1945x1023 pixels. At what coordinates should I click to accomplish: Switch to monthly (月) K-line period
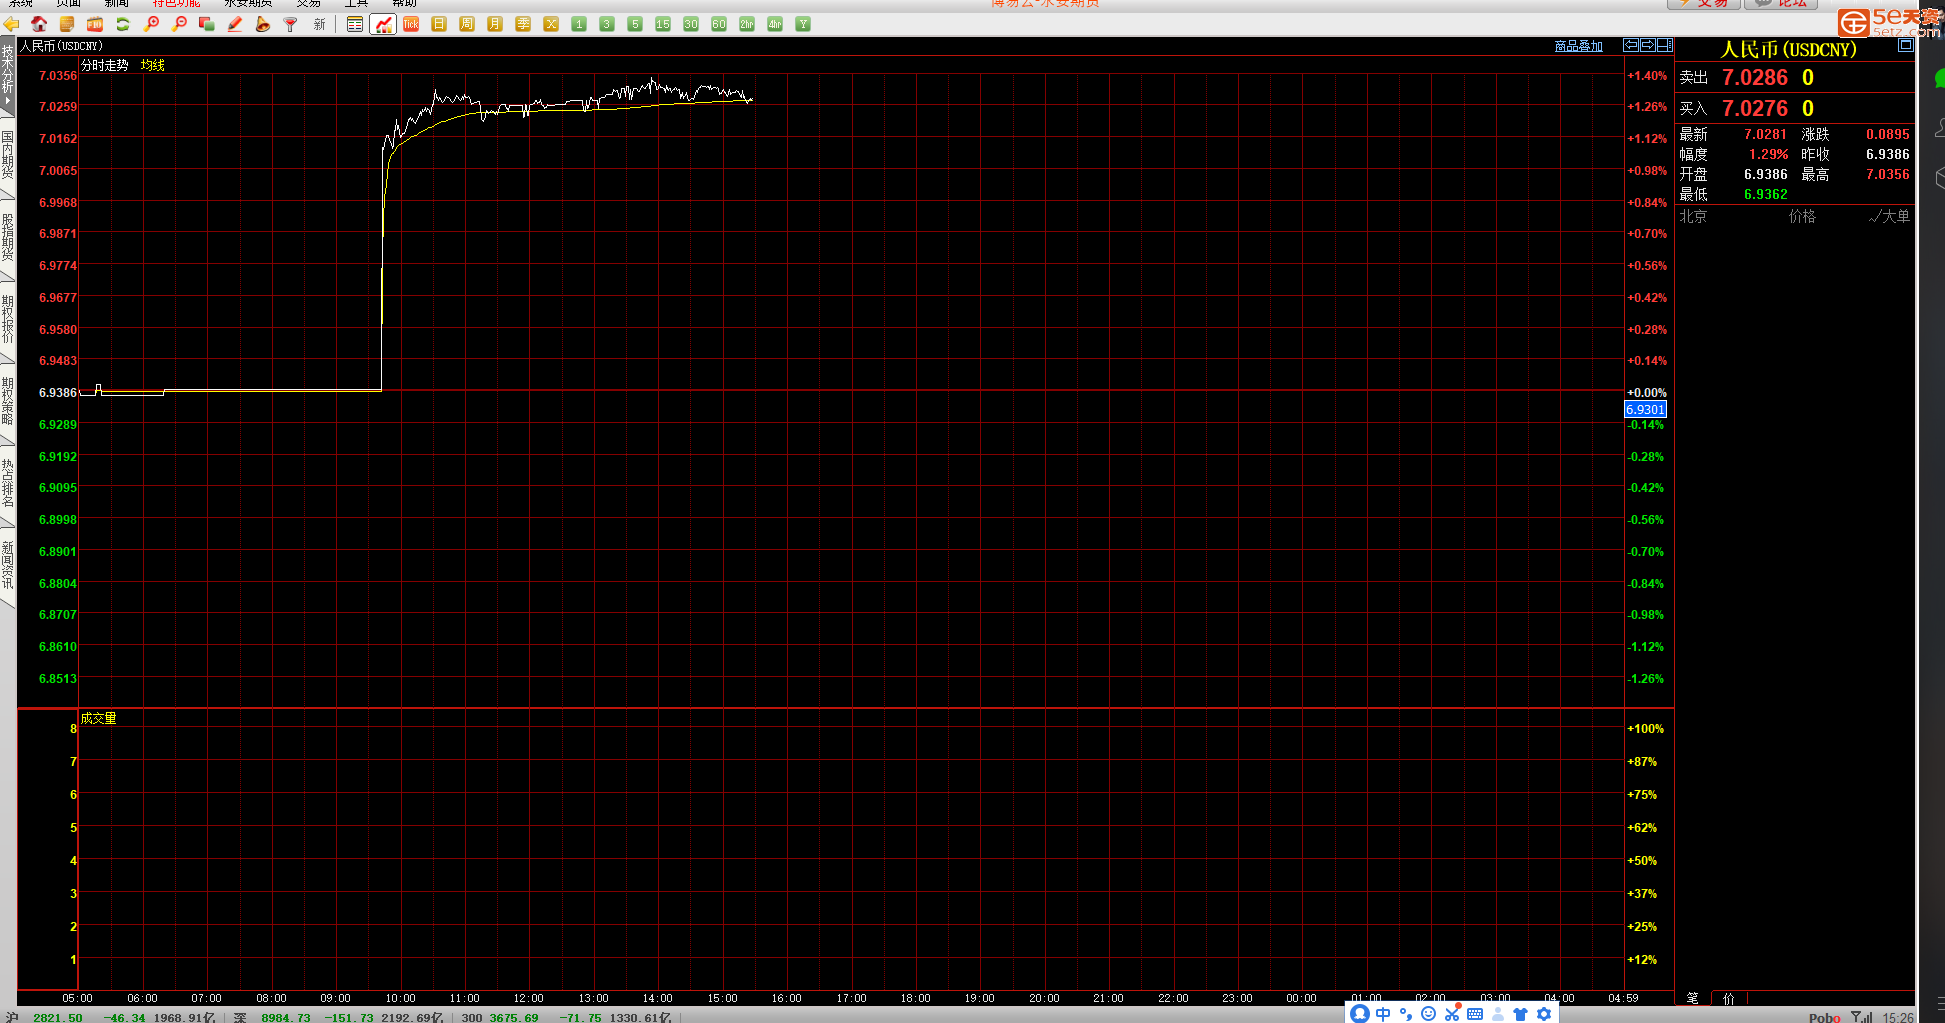pos(495,24)
